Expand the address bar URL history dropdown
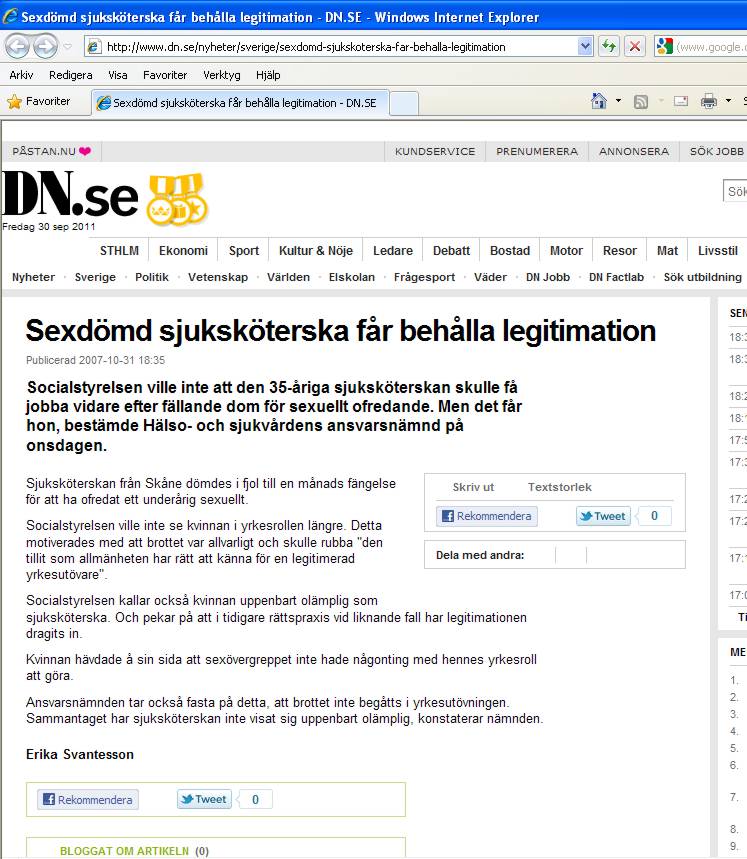The image size is (747, 859). [x=585, y=47]
